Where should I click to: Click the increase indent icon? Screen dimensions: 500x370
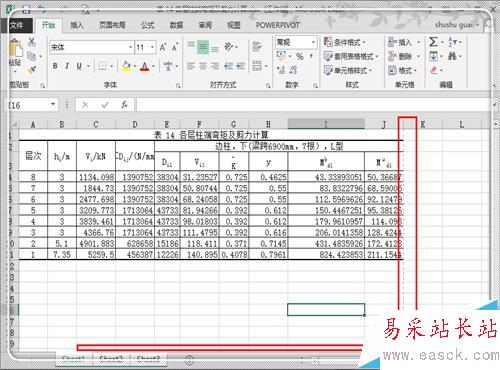point(241,66)
